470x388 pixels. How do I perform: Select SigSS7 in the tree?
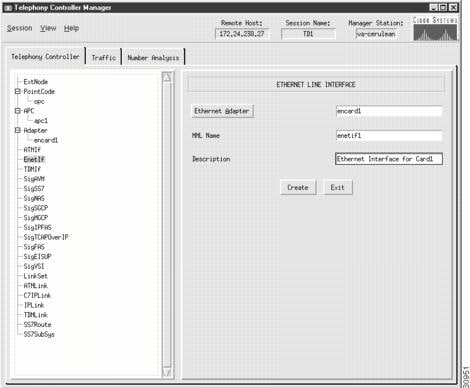[x=34, y=188]
